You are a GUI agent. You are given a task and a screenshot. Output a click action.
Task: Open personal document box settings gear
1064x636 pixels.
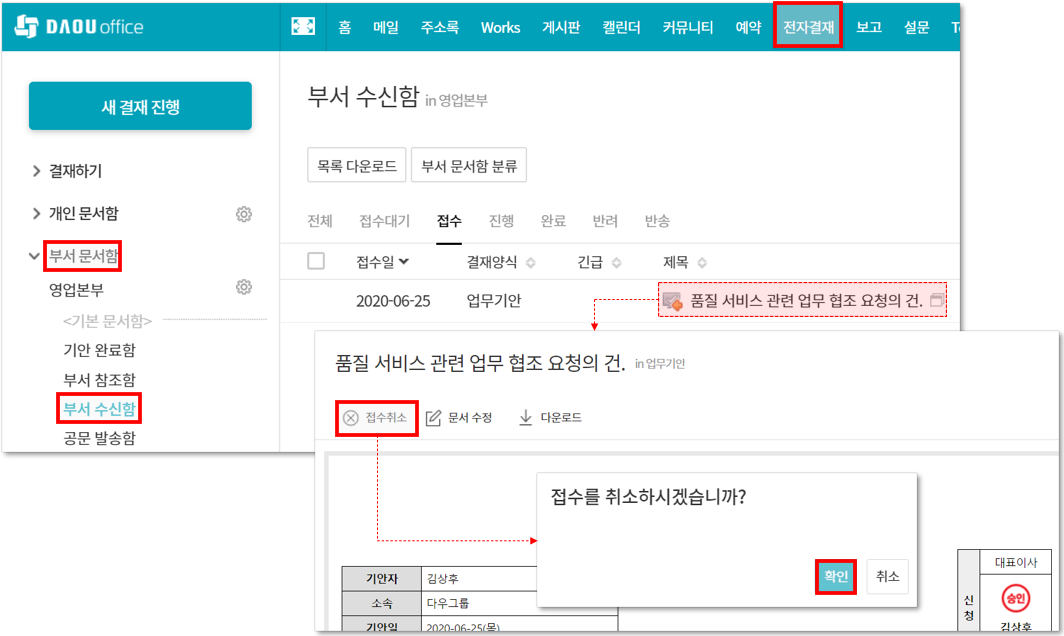click(x=243, y=214)
